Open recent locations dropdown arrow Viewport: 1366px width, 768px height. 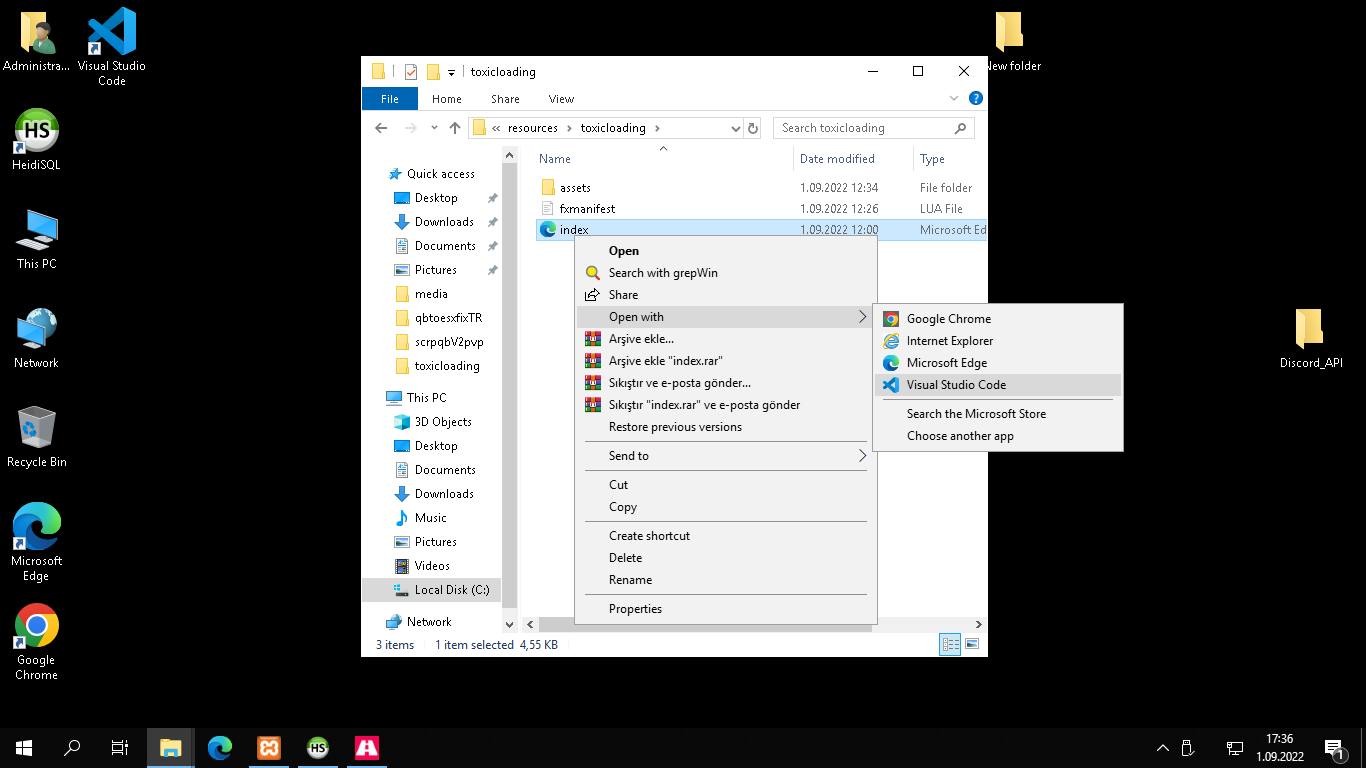434,128
